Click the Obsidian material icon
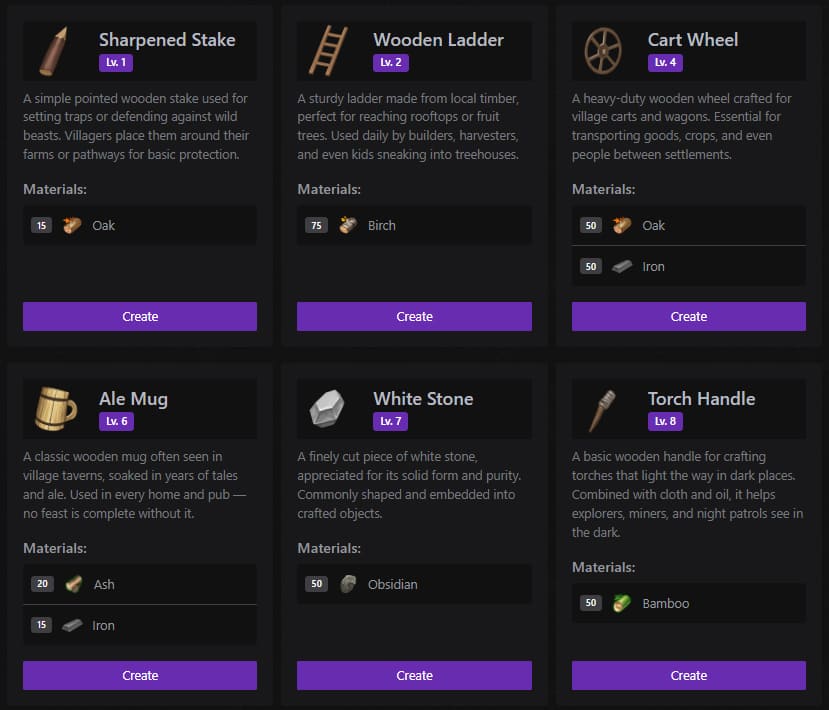829x710 pixels. 348,584
